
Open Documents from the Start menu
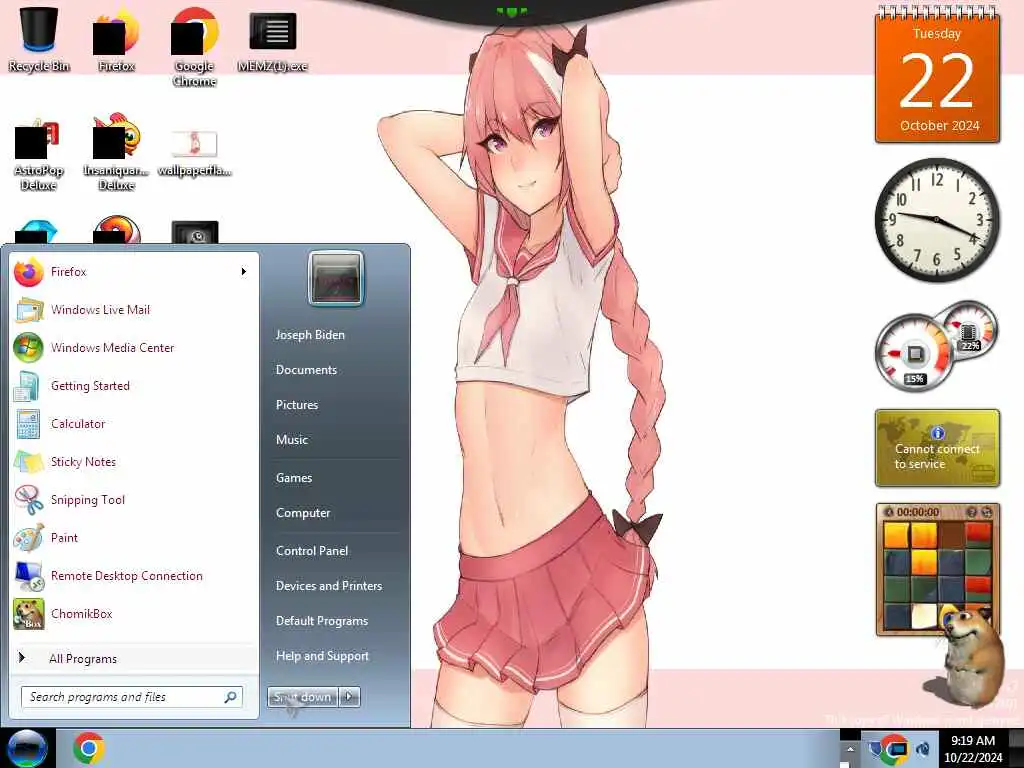point(306,370)
